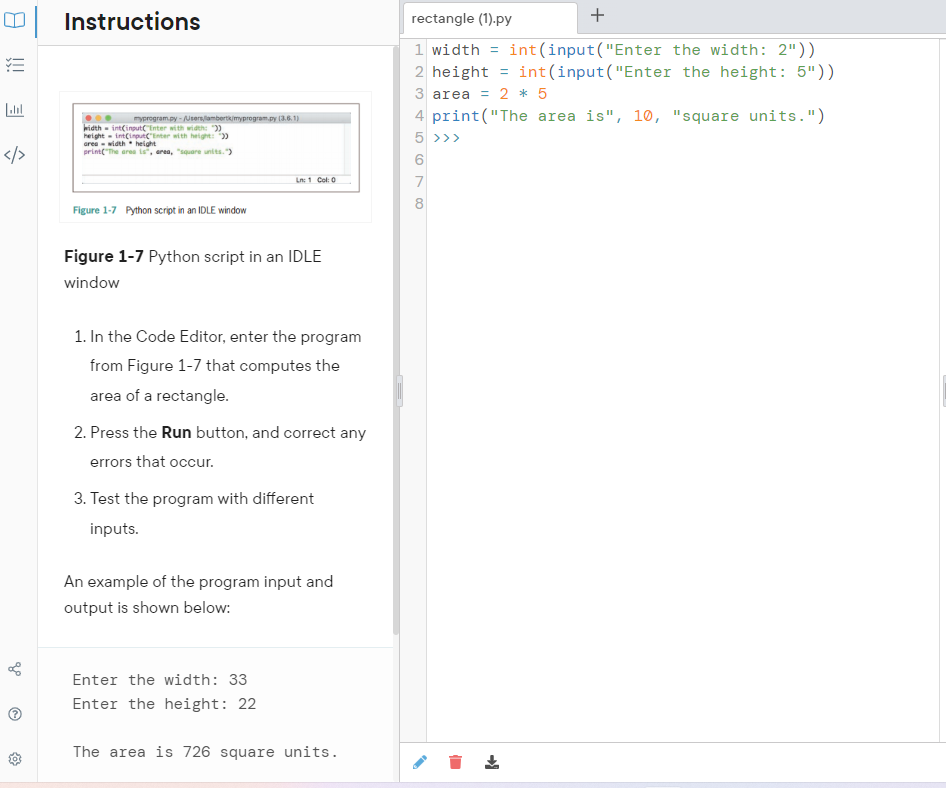Click 'Enter the height: 22' sample output

coord(164,704)
